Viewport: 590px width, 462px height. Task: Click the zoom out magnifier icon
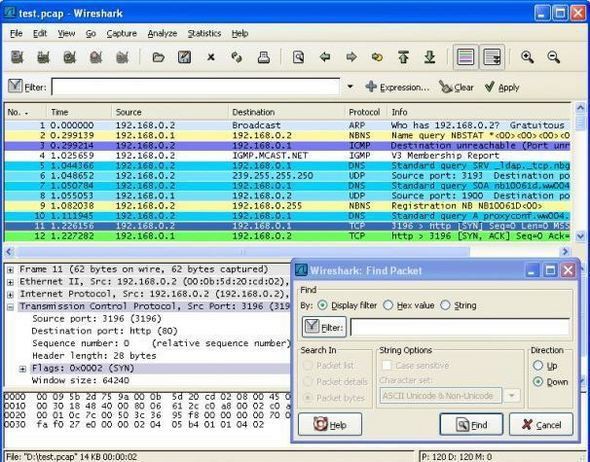[x=554, y=57]
